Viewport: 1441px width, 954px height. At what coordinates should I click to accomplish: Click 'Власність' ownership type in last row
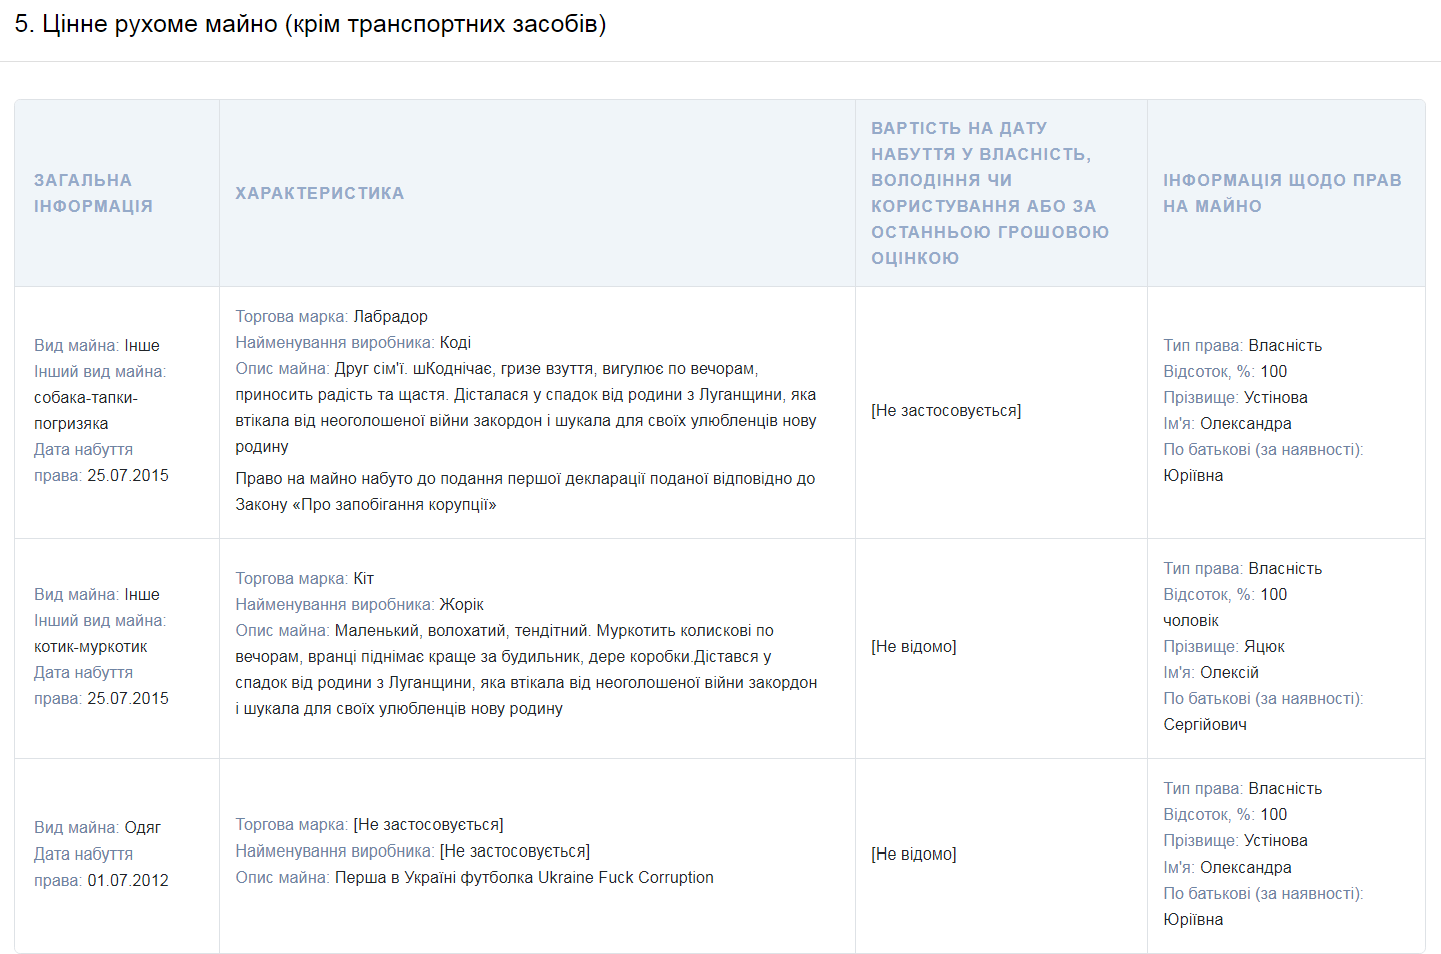[1283, 788]
